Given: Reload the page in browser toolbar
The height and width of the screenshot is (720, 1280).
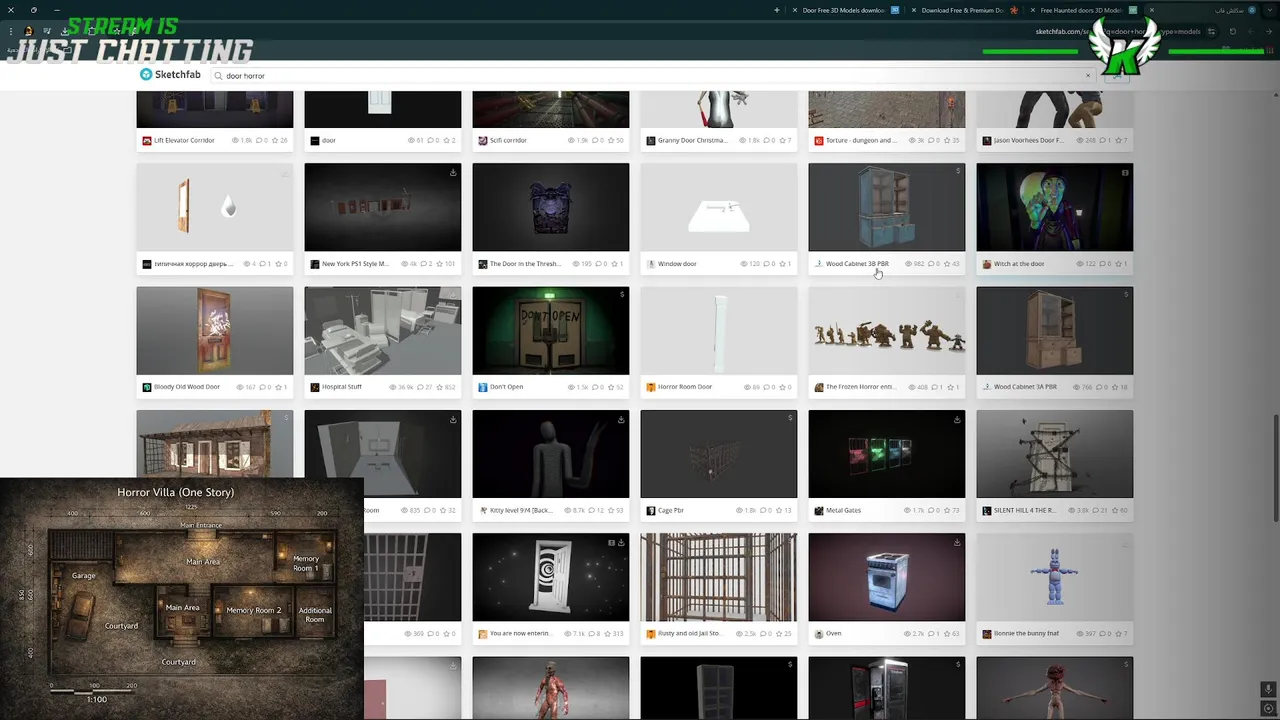Looking at the screenshot, I should [x=1232, y=31].
